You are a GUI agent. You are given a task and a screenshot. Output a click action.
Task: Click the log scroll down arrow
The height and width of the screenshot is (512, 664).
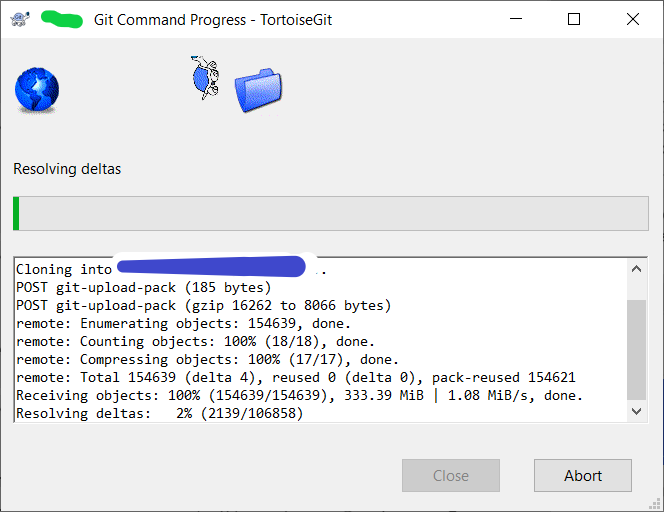pos(636,411)
